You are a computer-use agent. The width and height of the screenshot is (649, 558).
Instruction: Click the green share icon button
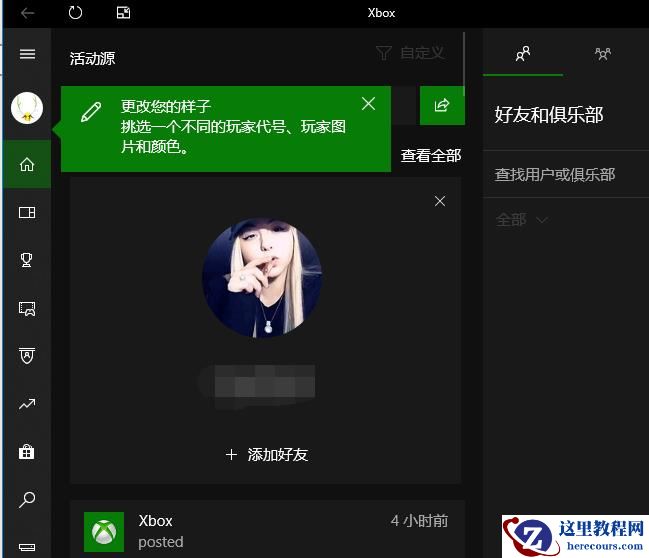click(442, 105)
